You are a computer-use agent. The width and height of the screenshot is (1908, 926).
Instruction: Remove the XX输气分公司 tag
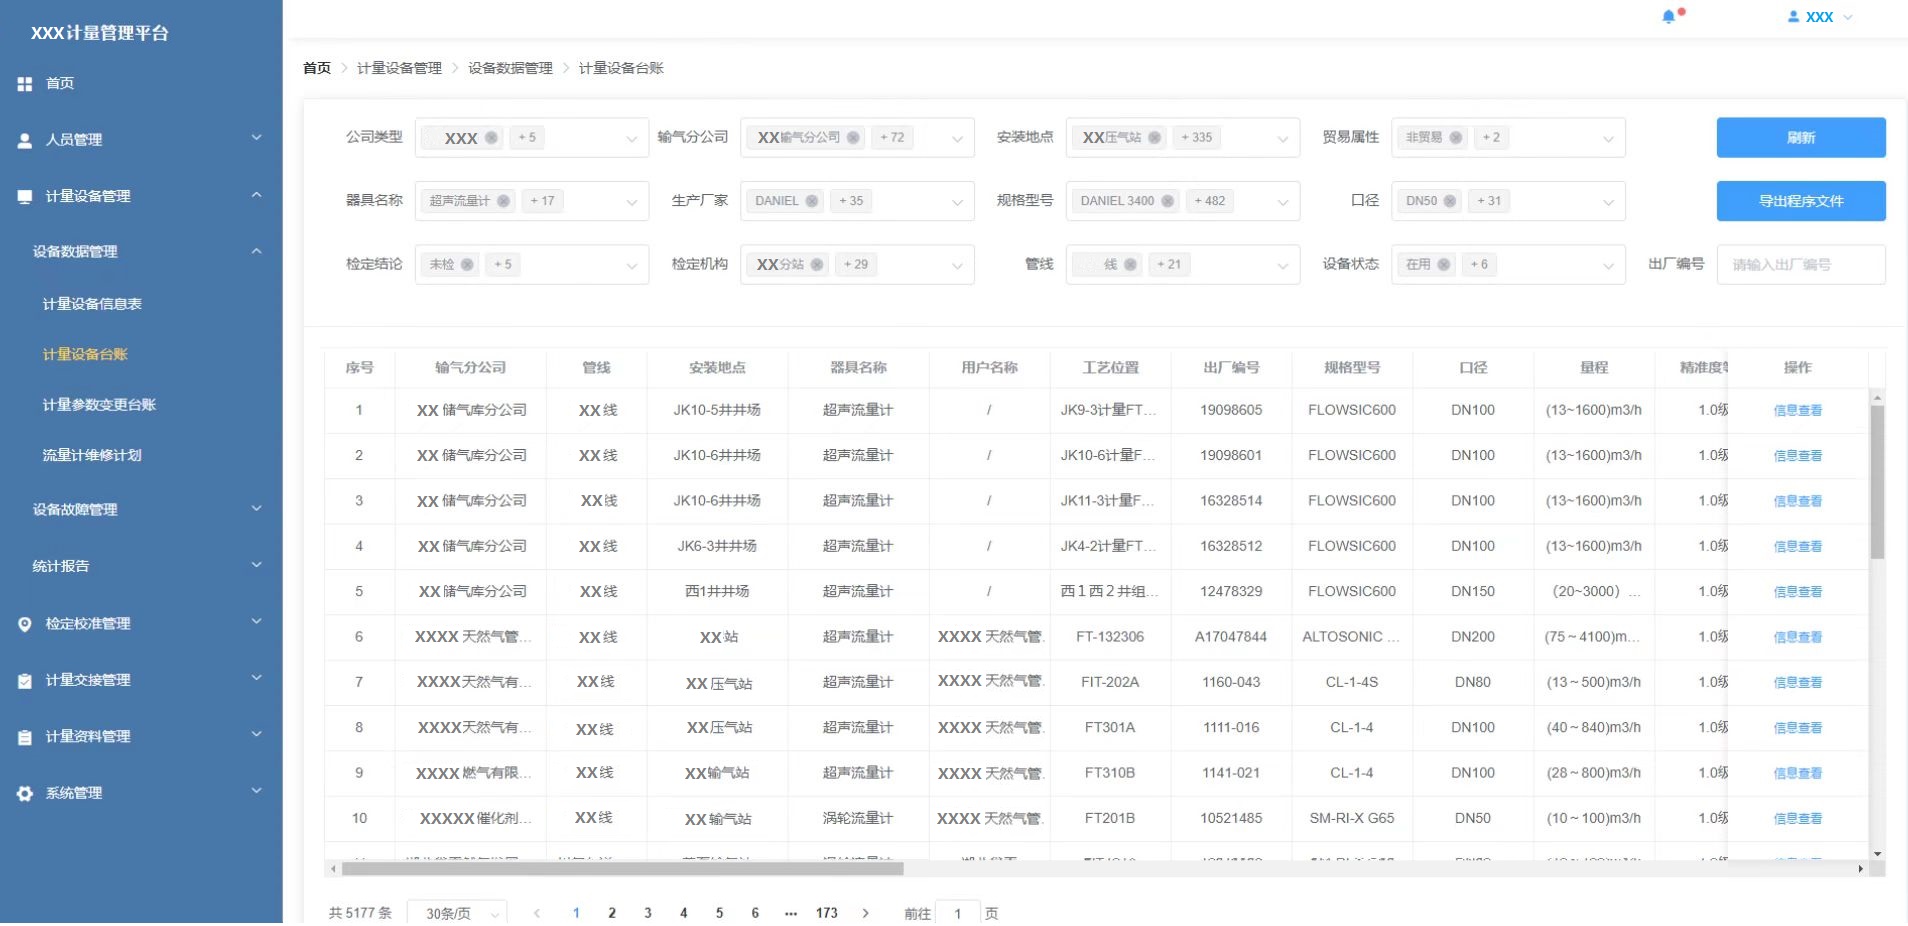(853, 138)
